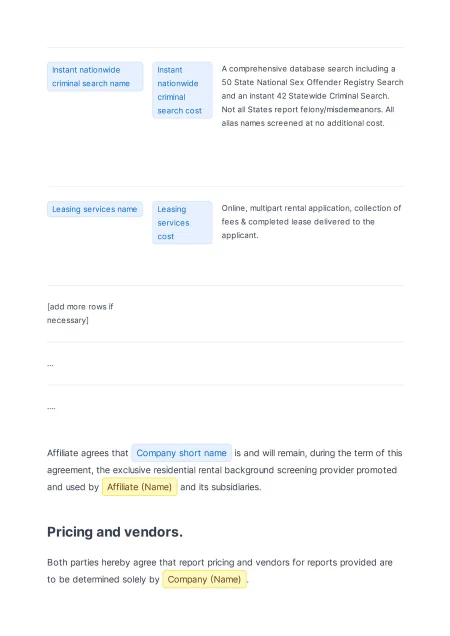Click the 'Pricing and vendors.' heading
This screenshot has width=450, height=636.
115,532
